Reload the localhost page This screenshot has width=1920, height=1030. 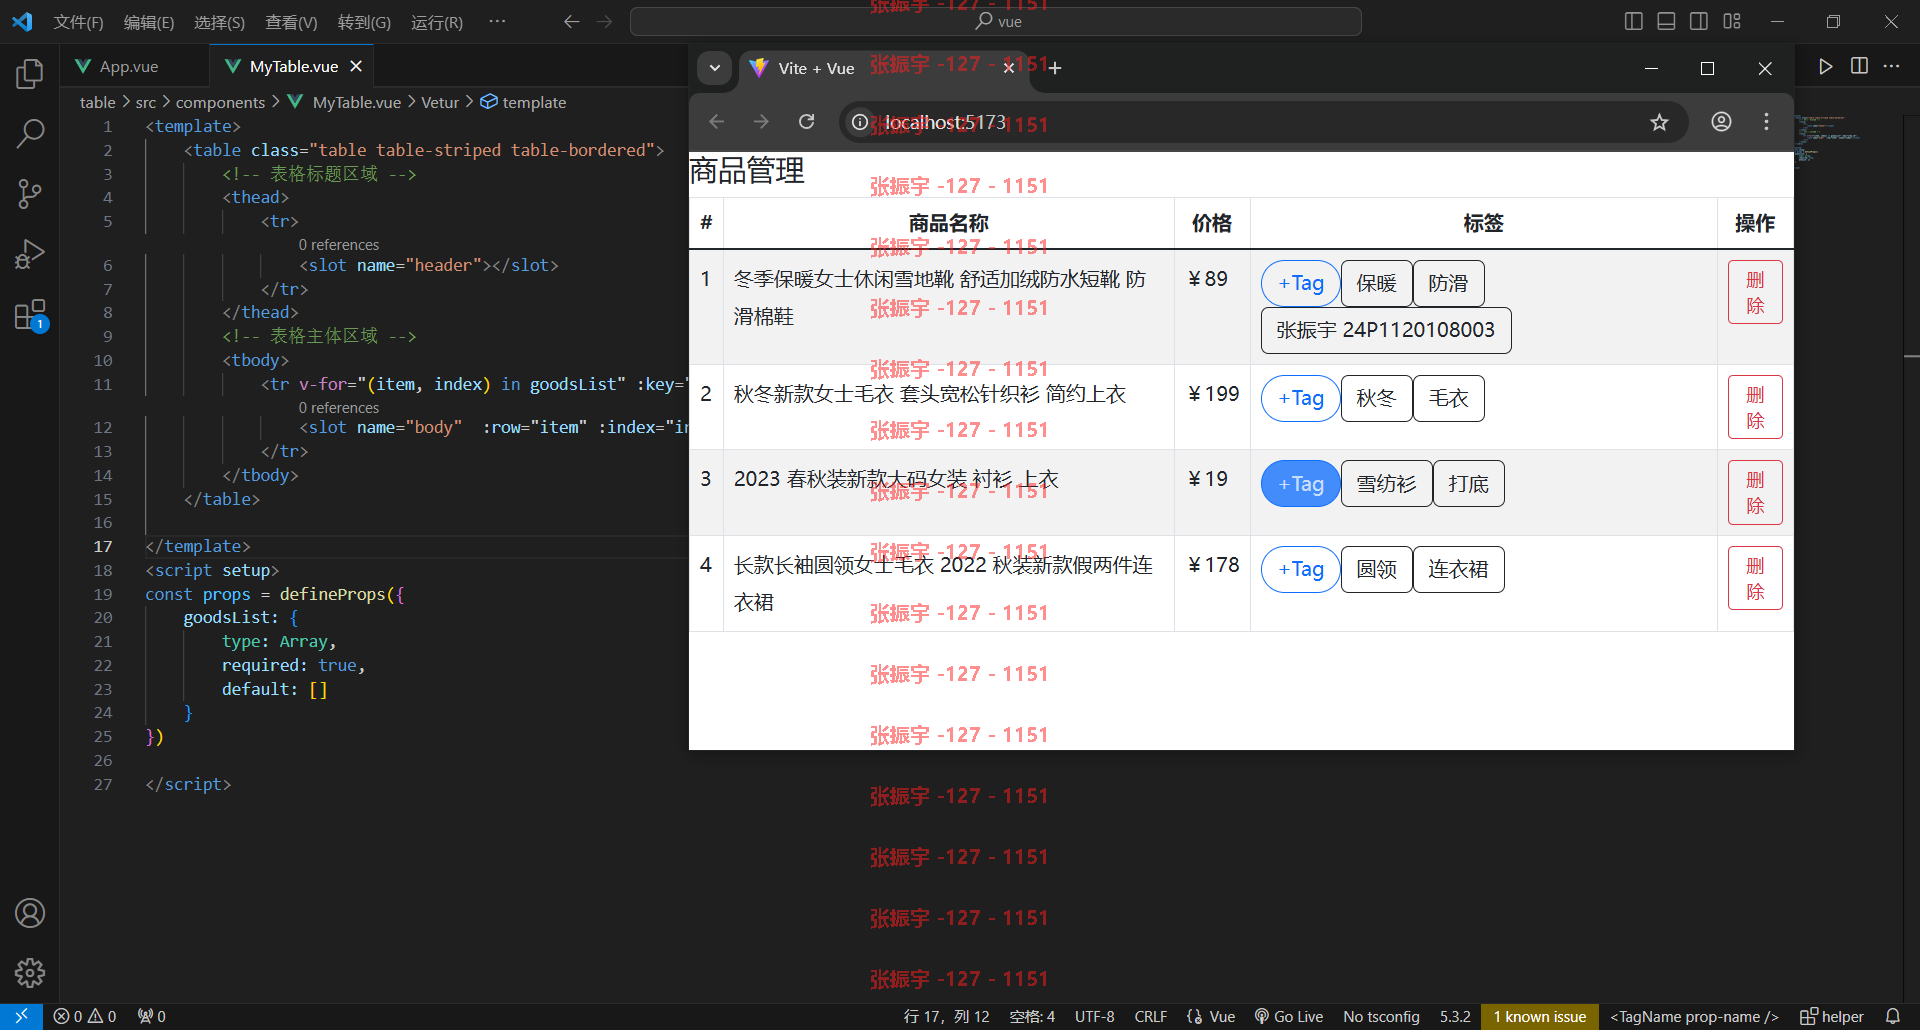807,122
